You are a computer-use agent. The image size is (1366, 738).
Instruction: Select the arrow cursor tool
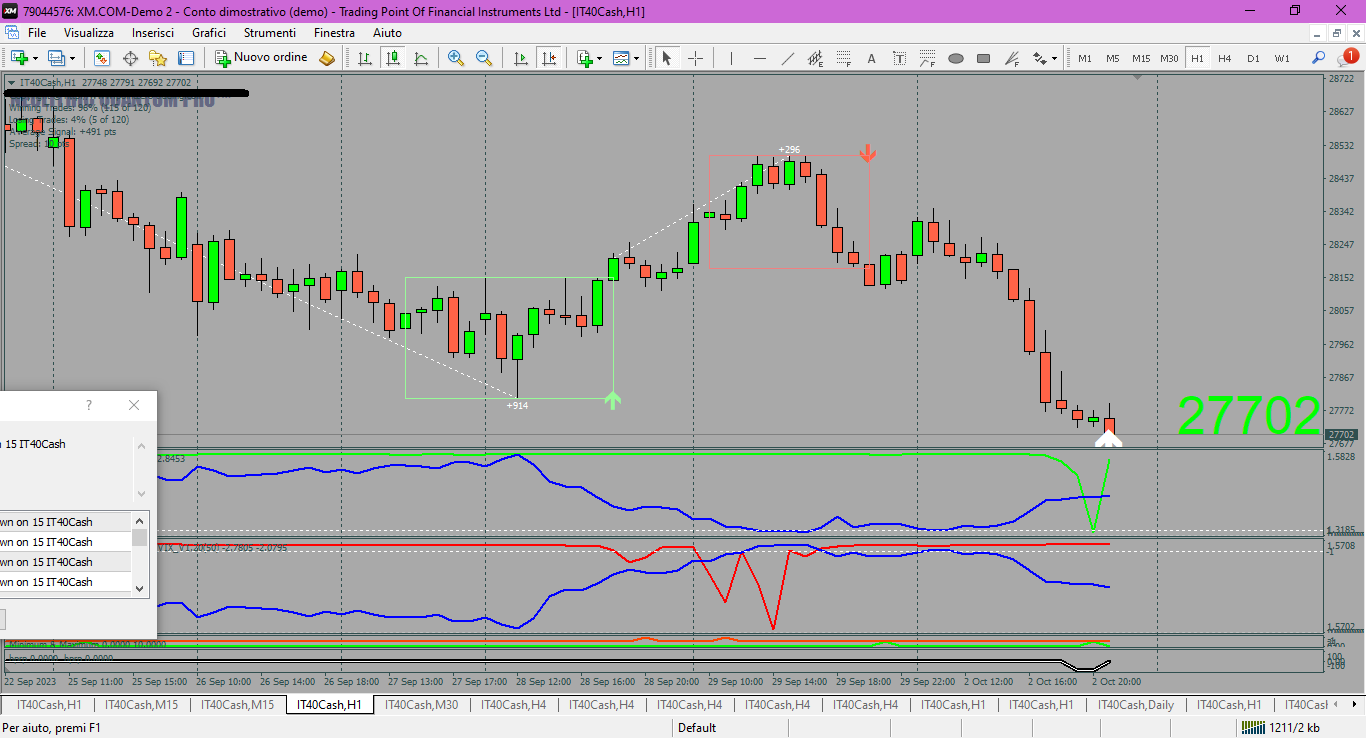[x=667, y=58]
